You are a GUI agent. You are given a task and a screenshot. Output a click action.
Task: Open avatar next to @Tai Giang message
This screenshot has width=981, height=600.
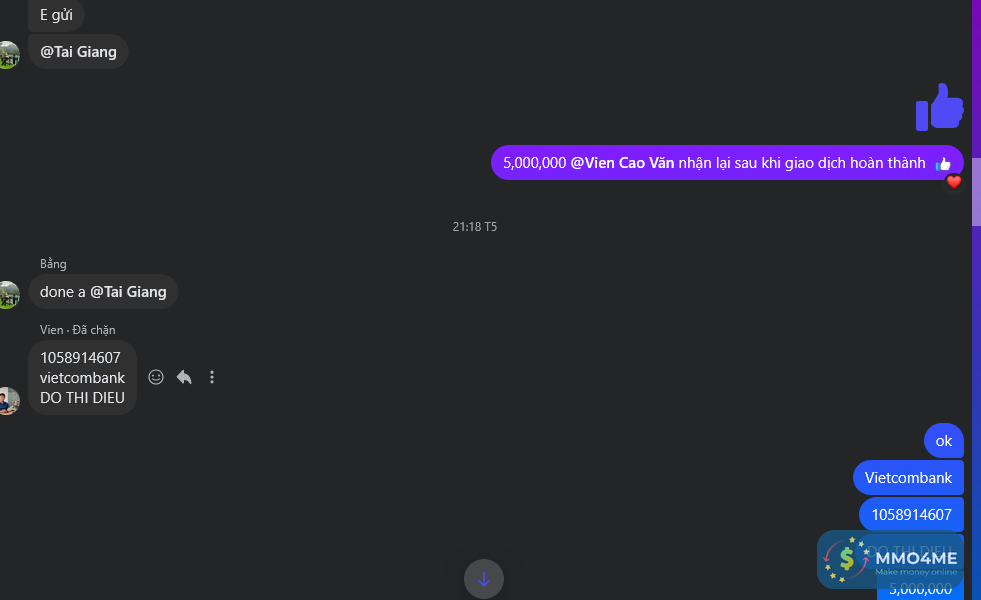8,54
